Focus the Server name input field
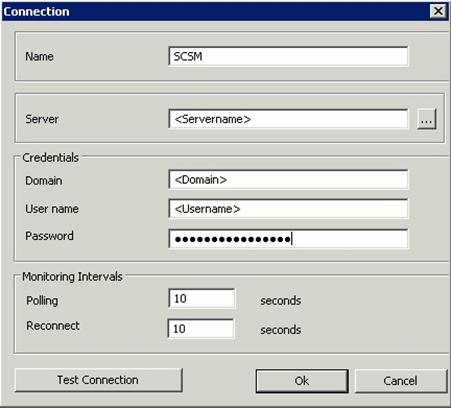The height and width of the screenshot is (408, 451). pyautogui.click(x=288, y=119)
